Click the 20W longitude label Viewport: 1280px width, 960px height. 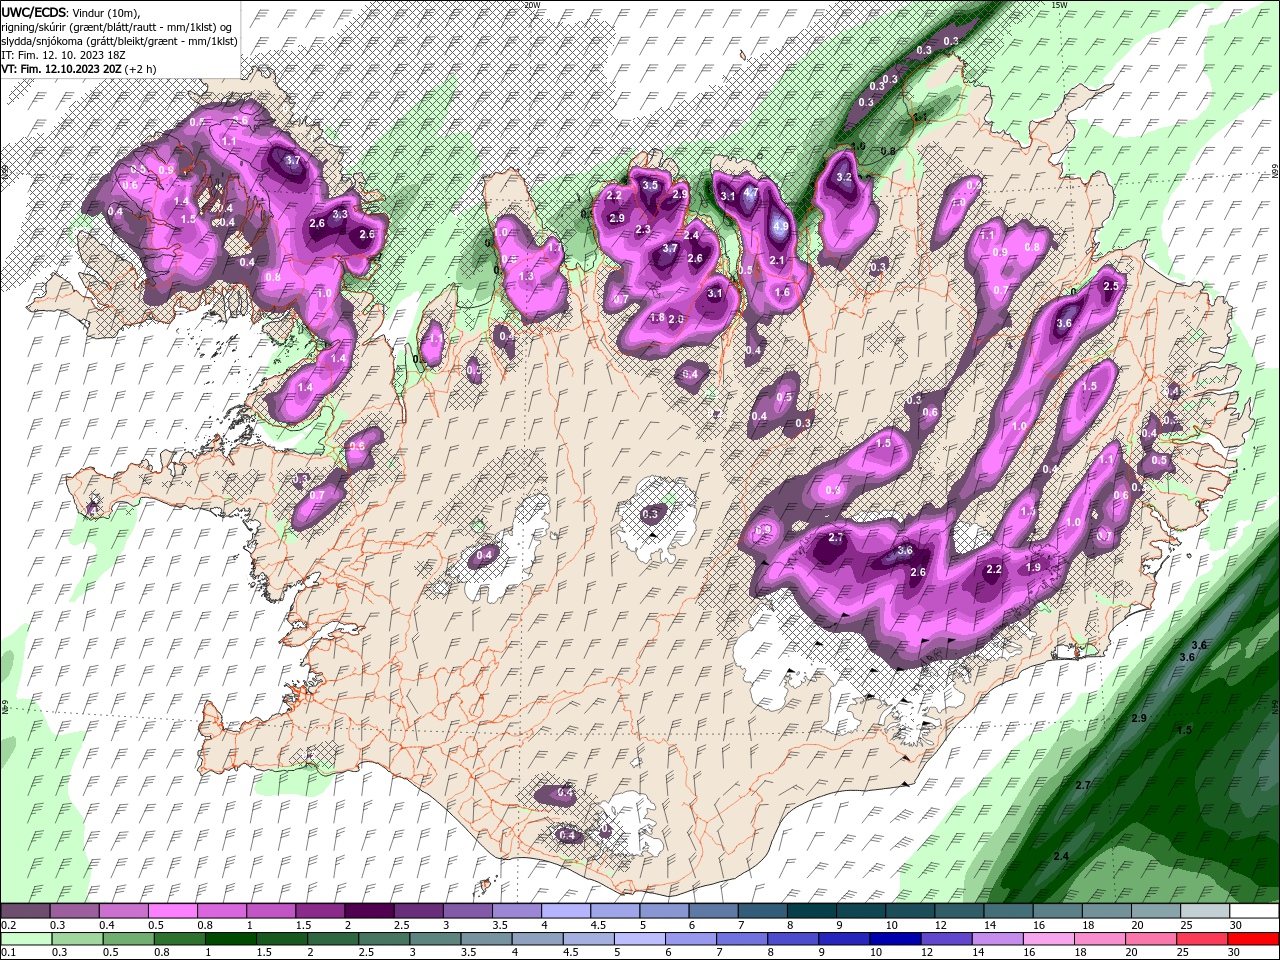coord(532,5)
